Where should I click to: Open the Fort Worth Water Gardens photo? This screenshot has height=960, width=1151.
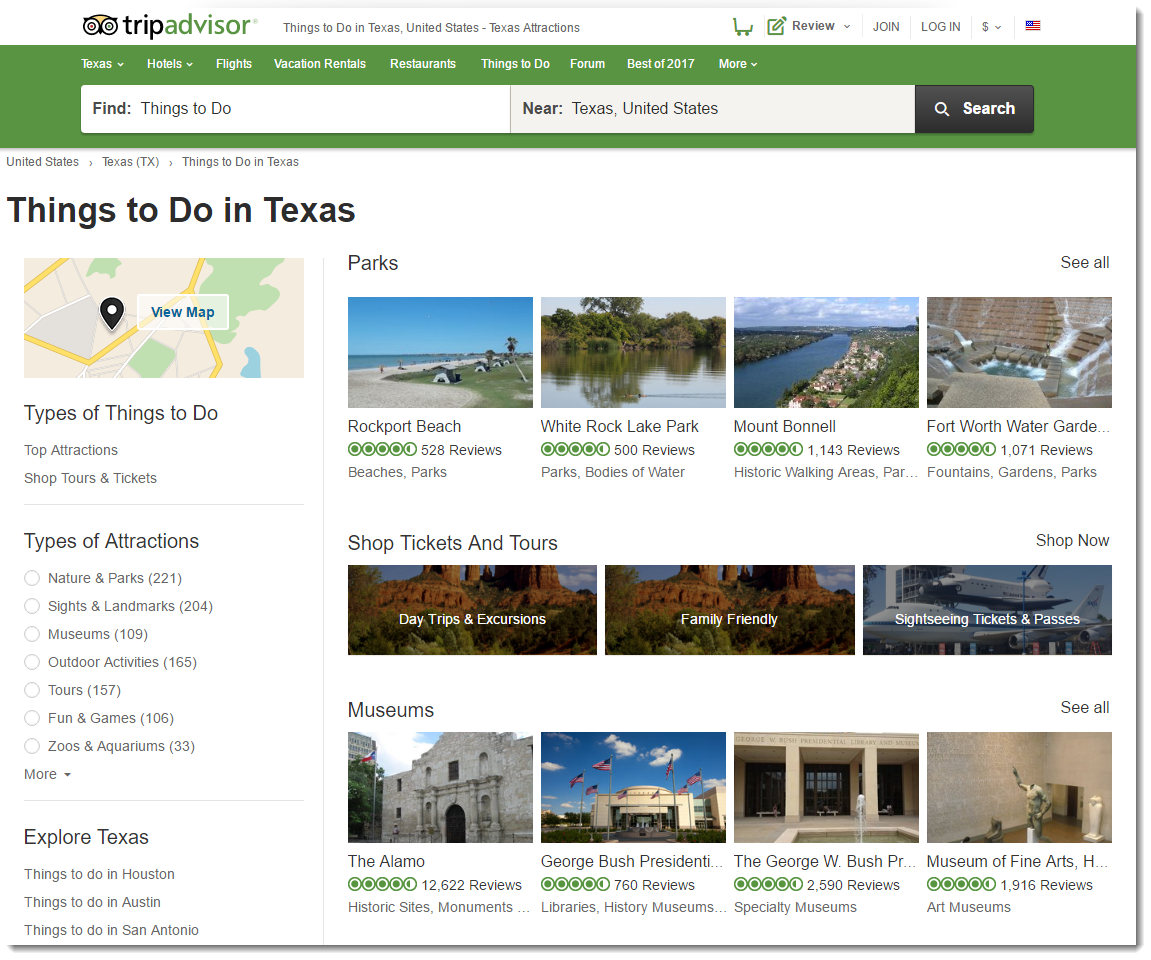[1020, 352]
